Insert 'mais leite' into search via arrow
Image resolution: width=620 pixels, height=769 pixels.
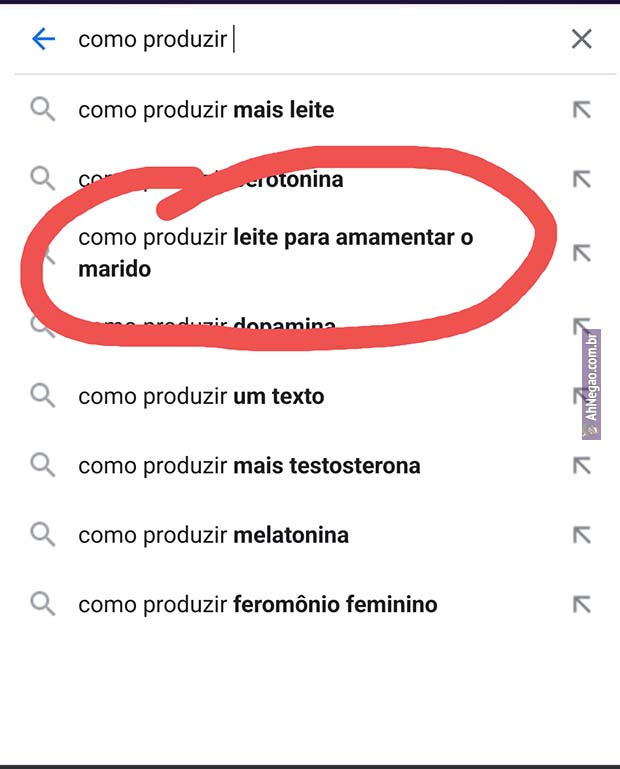[x=581, y=110]
